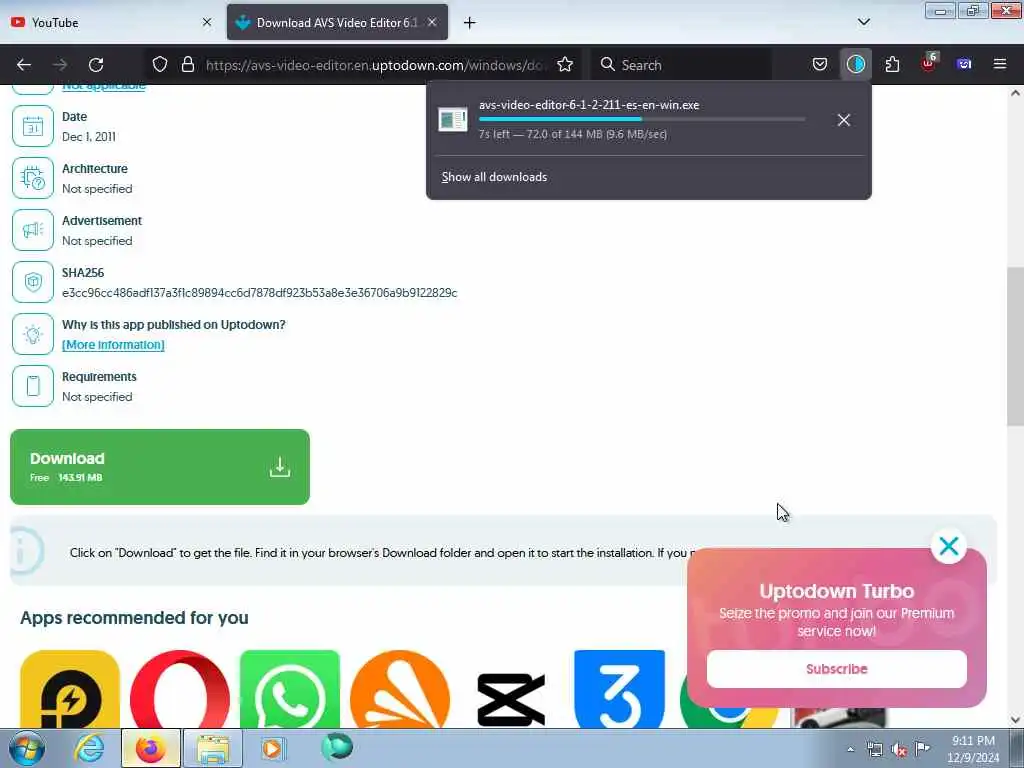Open the list all tabs dropdown
The height and width of the screenshot is (768, 1024).
pyautogui.click(x=864, y=22)
